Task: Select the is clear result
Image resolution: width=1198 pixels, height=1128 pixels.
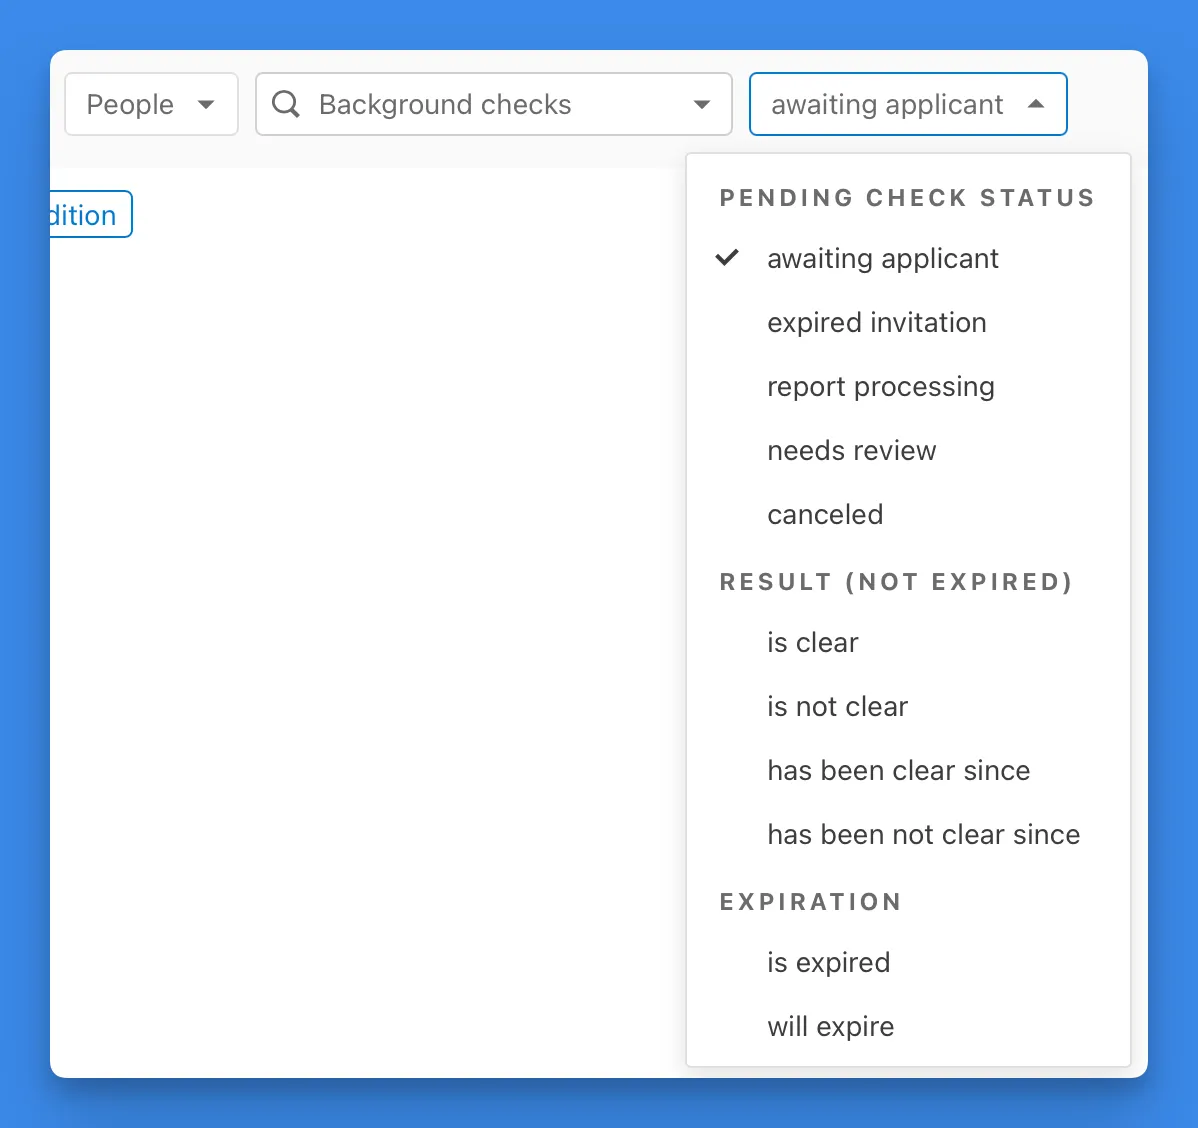Action: point(812,643)
